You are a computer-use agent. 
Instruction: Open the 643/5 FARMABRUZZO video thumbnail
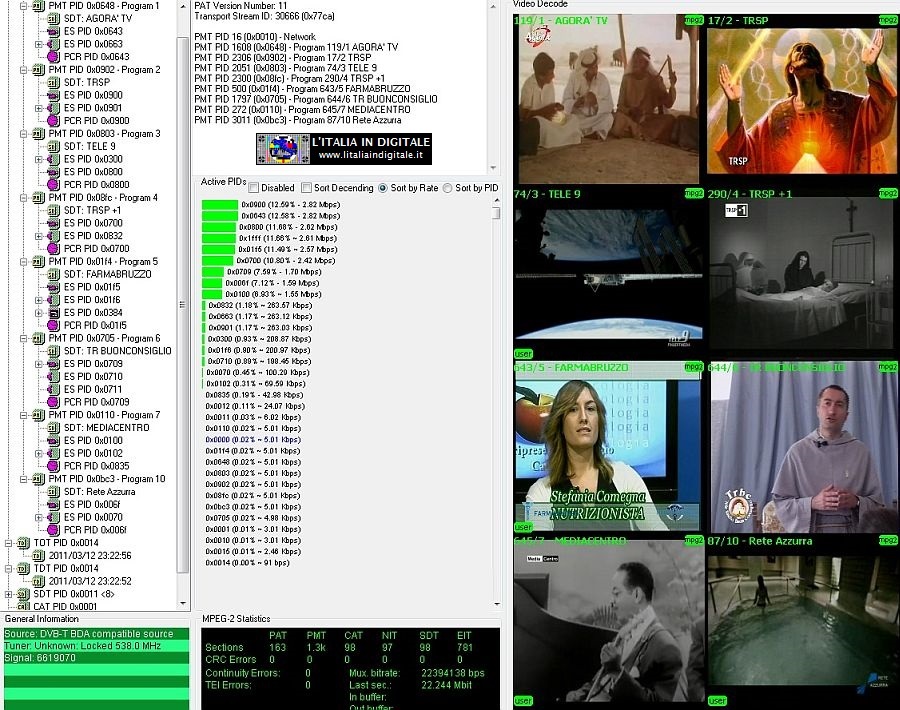[608, 447]
